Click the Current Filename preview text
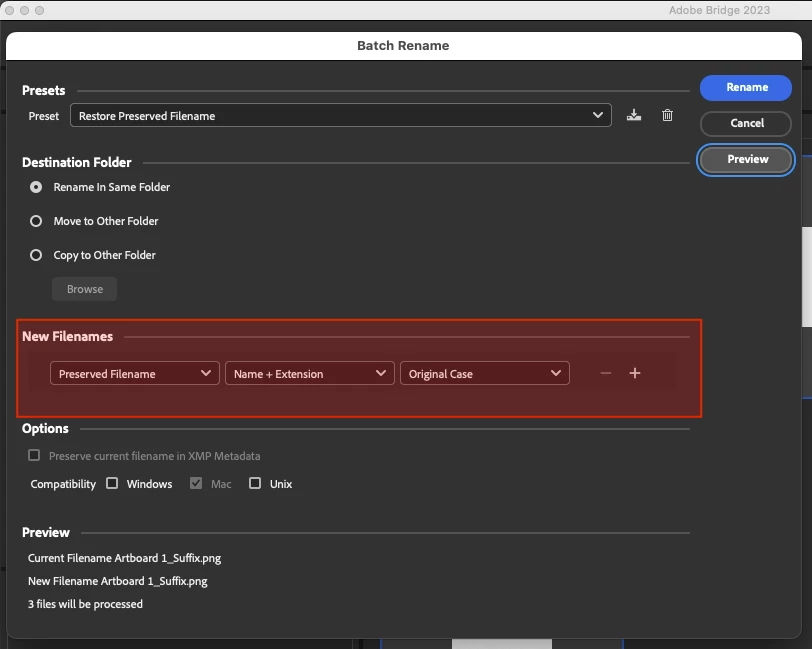This screenshot has width=812, height=649. [x=124, y=558]
